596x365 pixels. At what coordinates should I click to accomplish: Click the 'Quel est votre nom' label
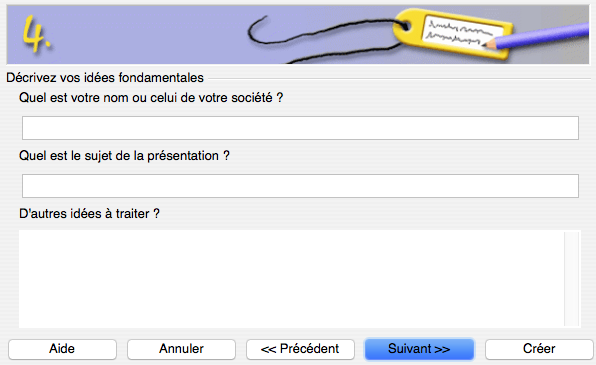tap(151, 98)
